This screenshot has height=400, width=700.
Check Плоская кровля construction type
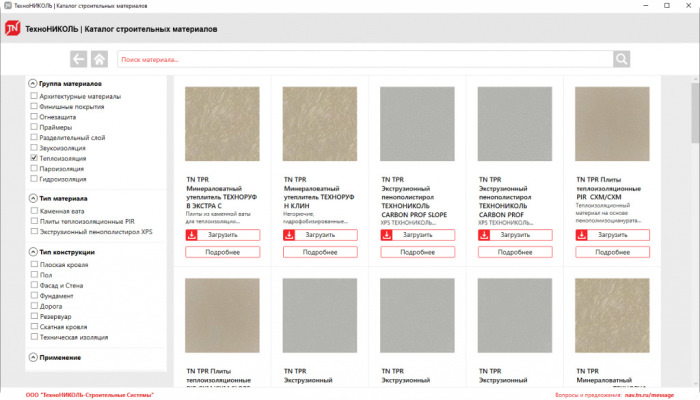(34, 264)
